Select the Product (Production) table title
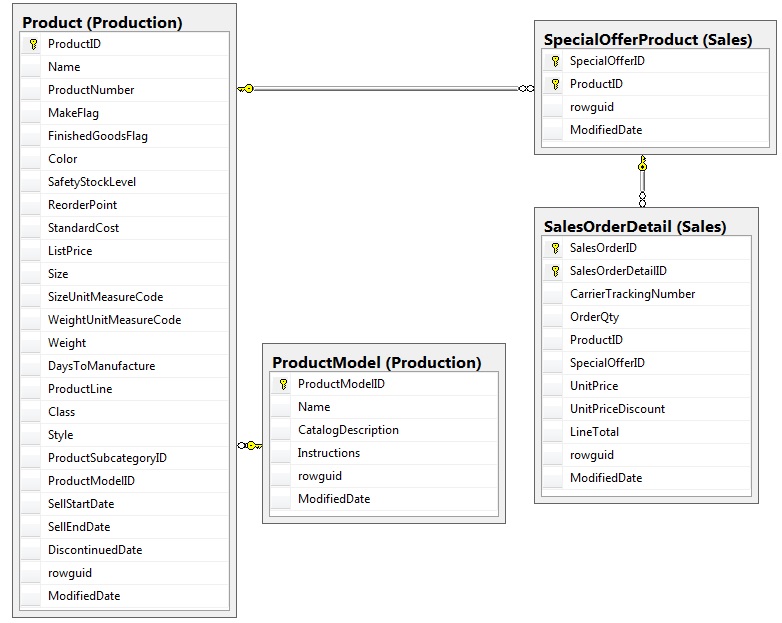This screenshot has height=623, width=782. coord(102,22)
